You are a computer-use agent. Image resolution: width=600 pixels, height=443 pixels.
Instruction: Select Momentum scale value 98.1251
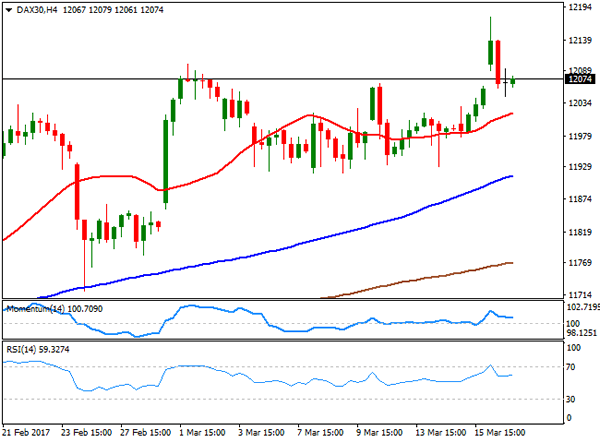click(582, 333)
